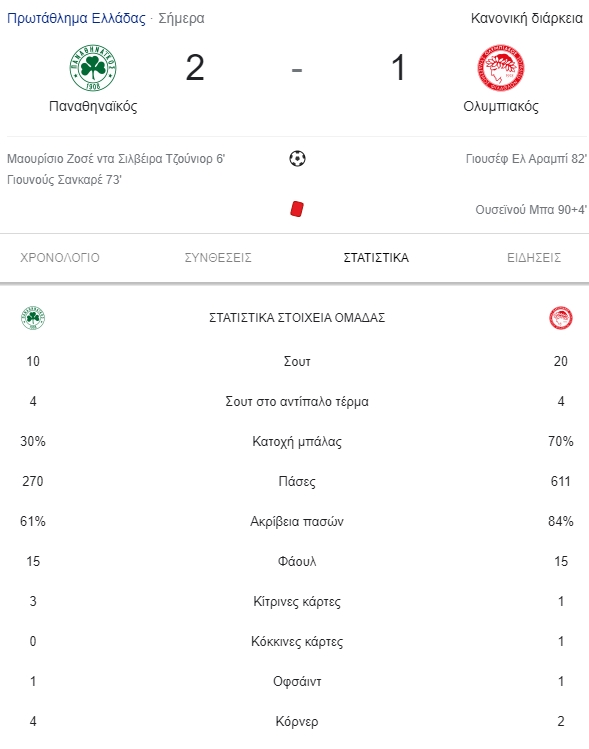Image resolution: width=589 pixels, height=749 pixels.
Task: Click the red card icon
Action: tap(297, 209)
